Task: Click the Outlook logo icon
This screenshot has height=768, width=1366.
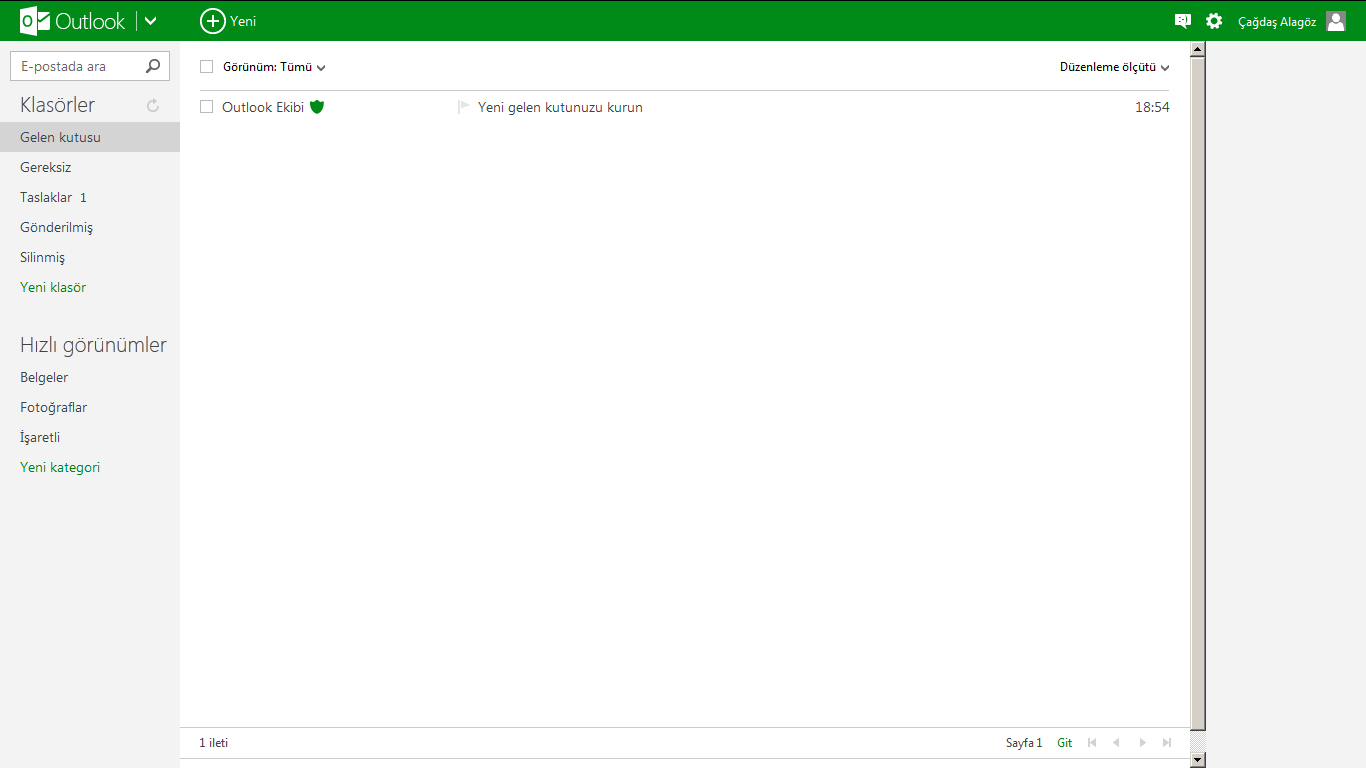Action: [35, 21]
